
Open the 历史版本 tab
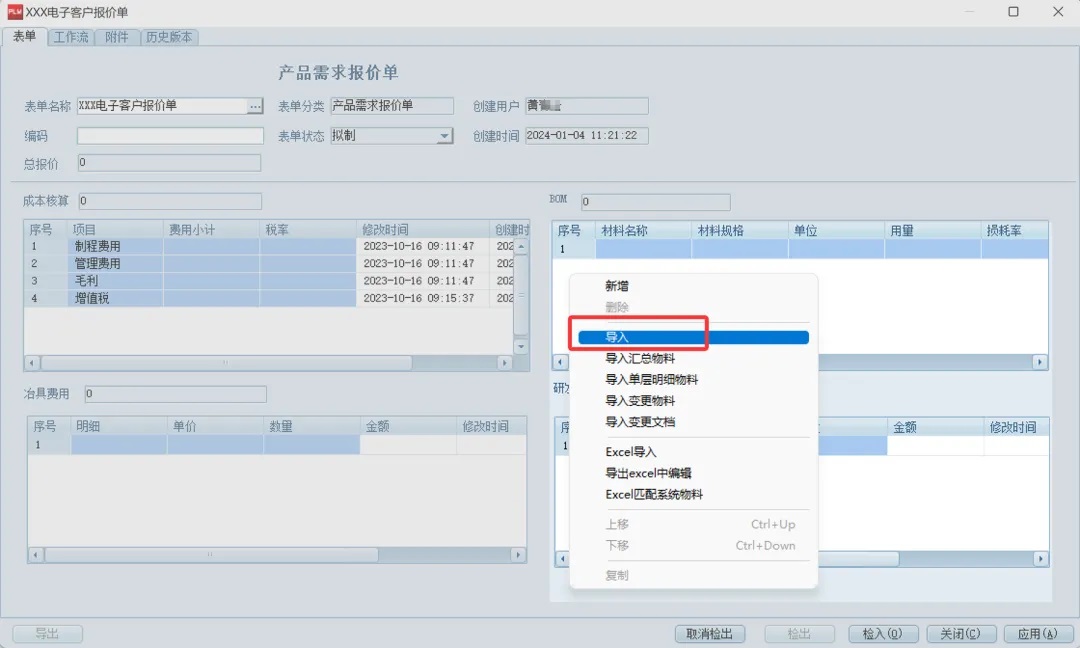169,37
